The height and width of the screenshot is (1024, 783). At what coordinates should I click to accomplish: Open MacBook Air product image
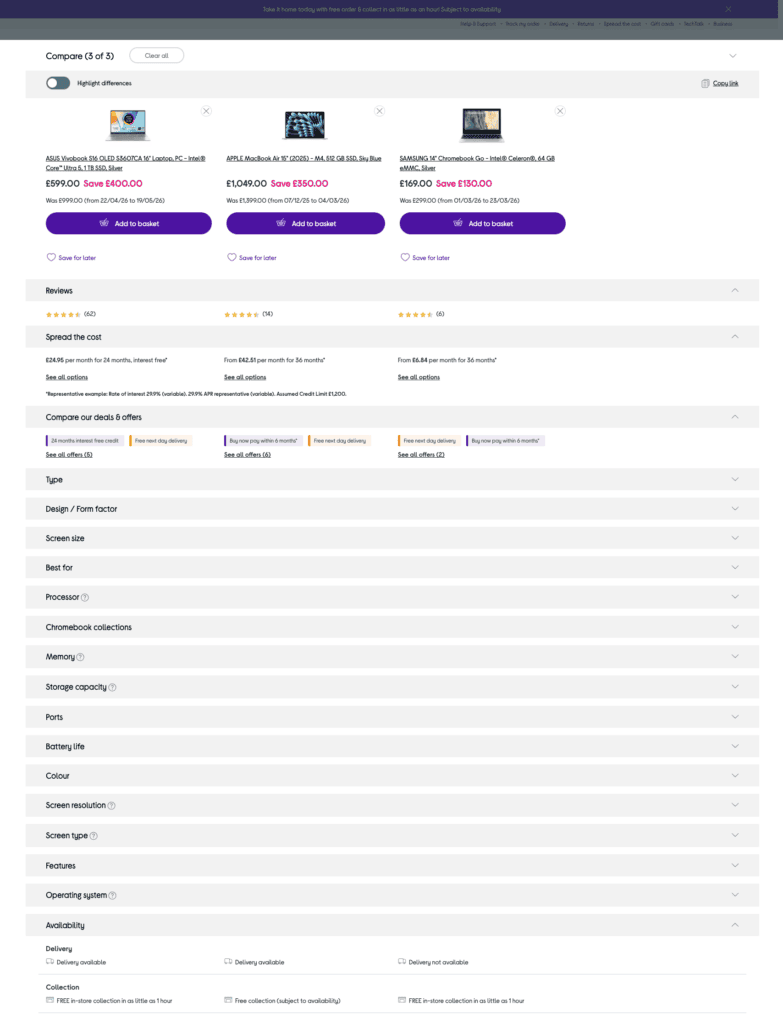coord(305,125)
